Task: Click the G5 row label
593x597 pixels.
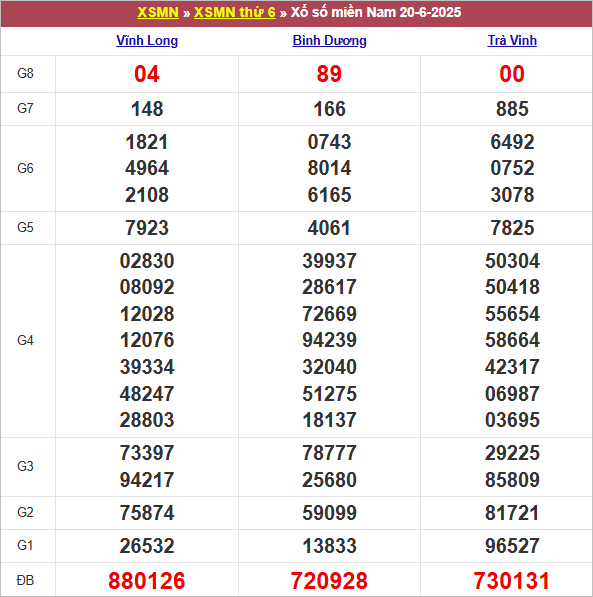Action: coord(26,228)
